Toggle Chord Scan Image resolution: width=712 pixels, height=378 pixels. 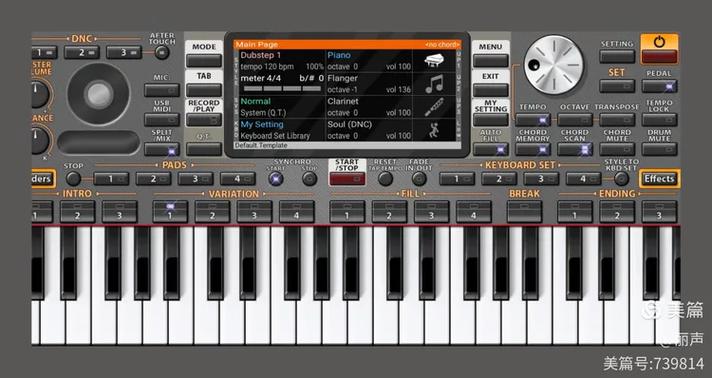(575, 149)
